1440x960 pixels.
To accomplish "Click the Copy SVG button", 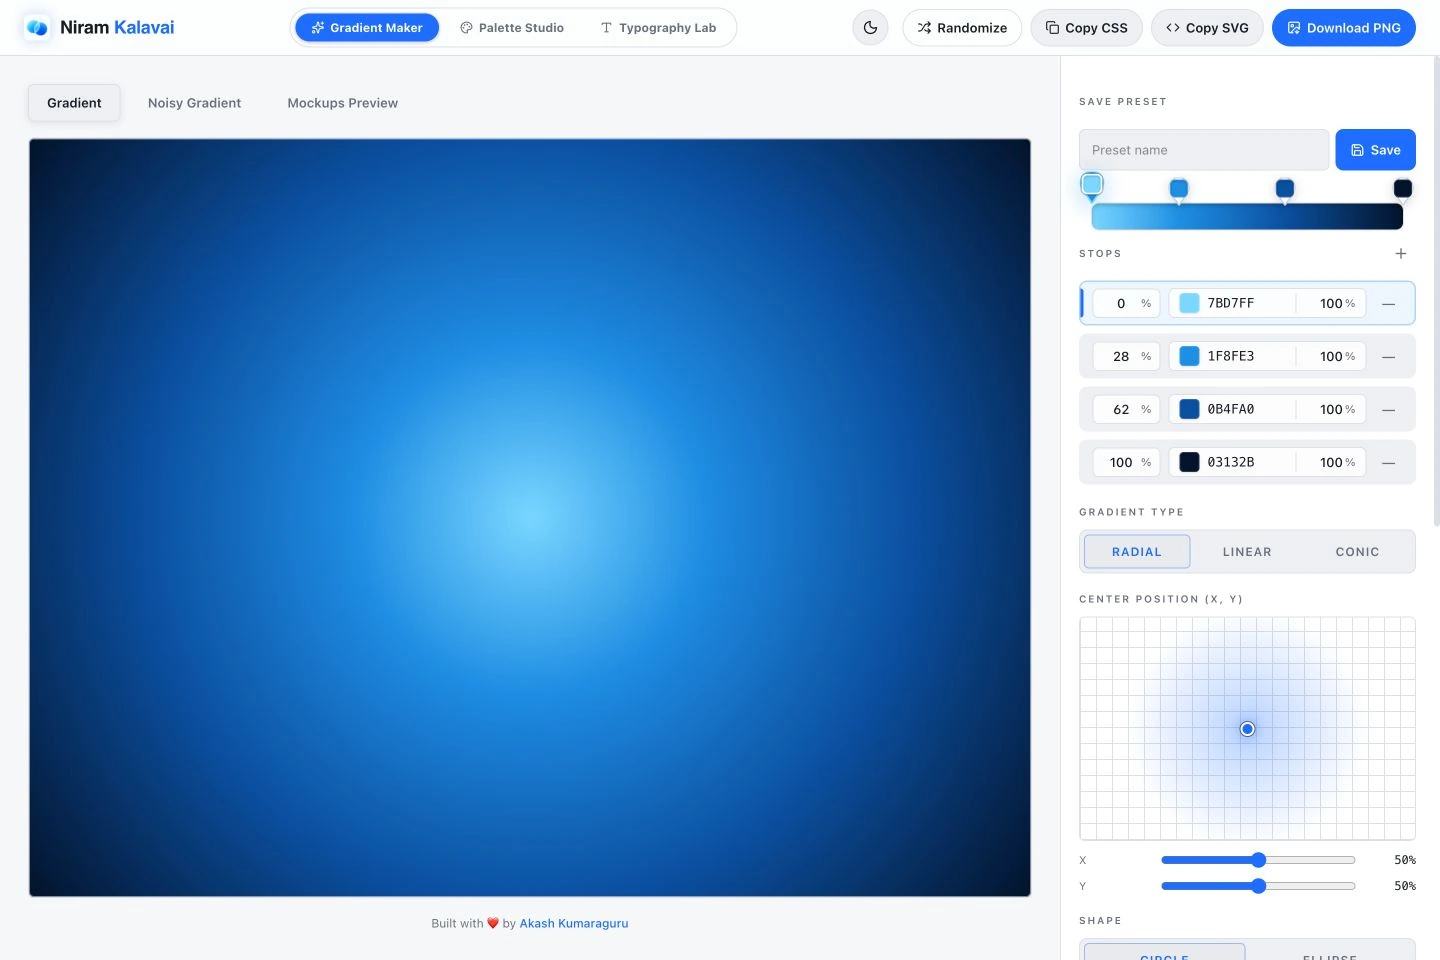I will tap(1207, 28).
